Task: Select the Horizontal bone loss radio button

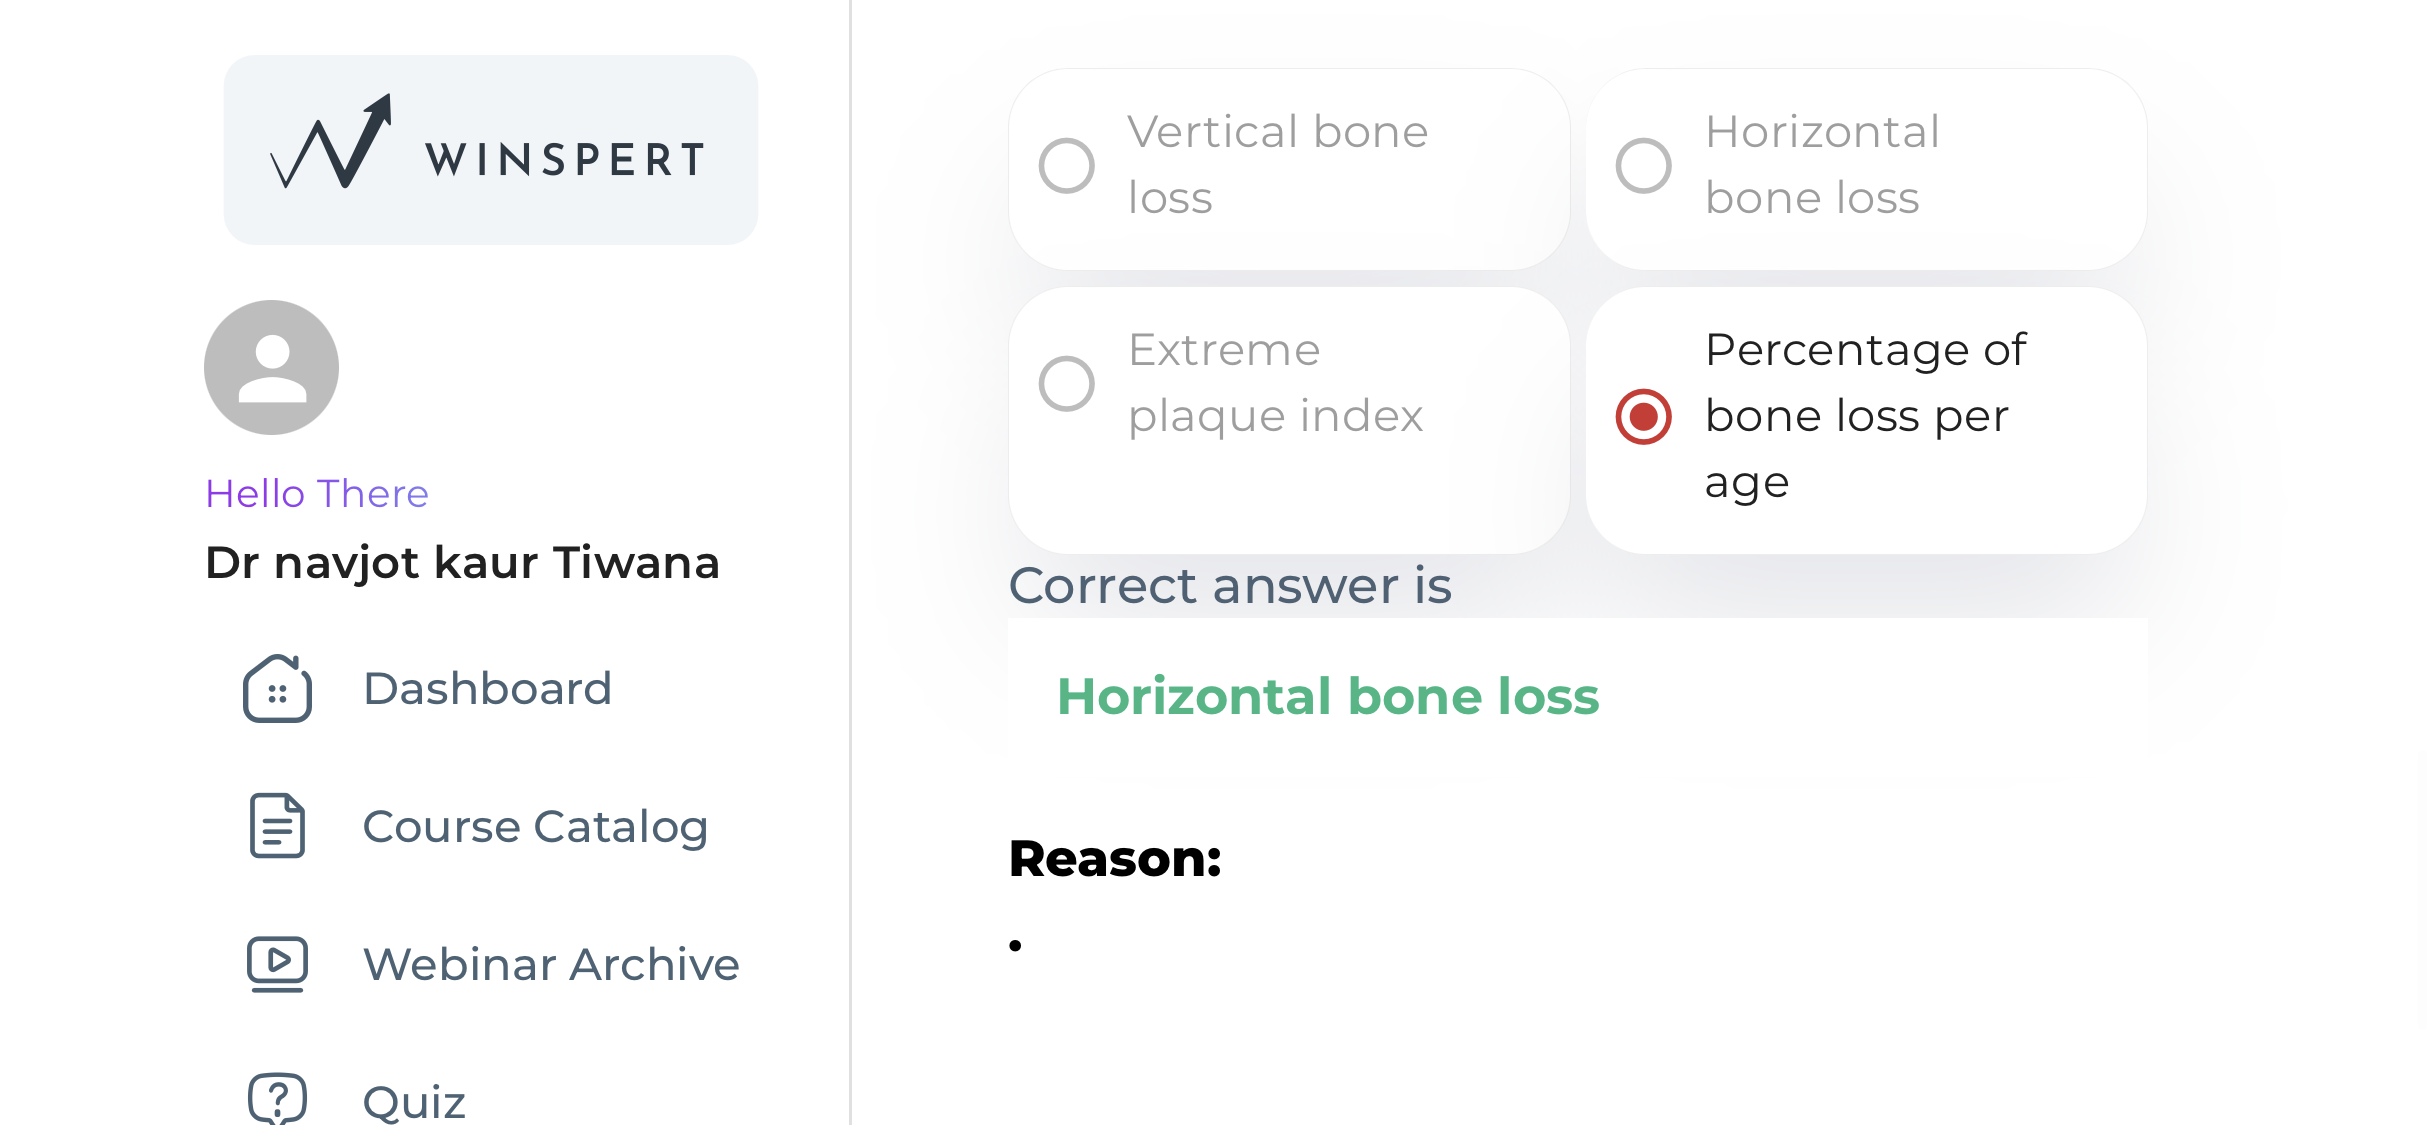Action: click(1643, 165)
